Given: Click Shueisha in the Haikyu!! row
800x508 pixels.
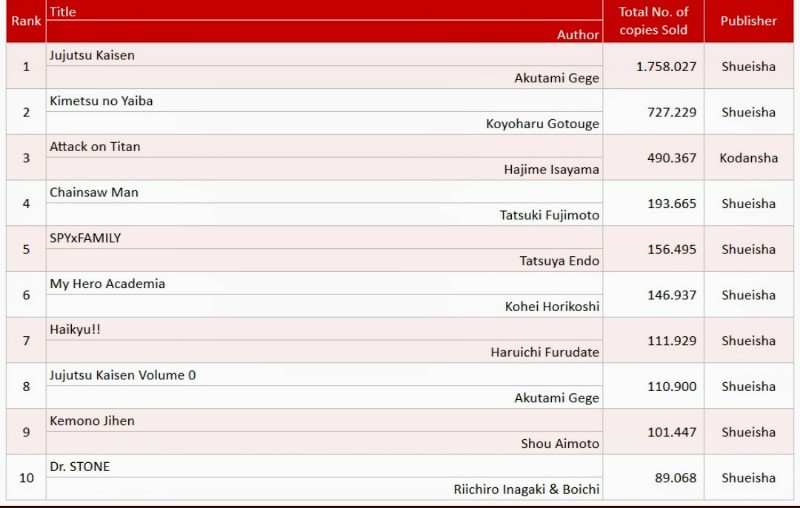Looking at the screenshot, I should (x=748, y=341).
